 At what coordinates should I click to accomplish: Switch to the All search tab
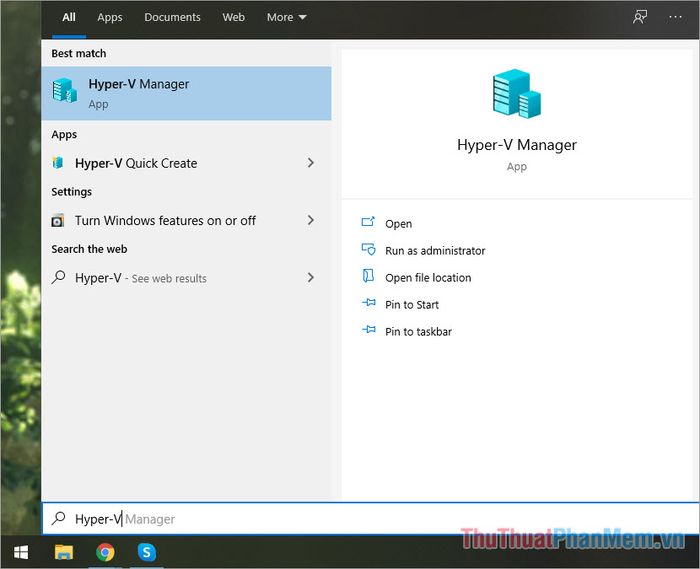69,17
